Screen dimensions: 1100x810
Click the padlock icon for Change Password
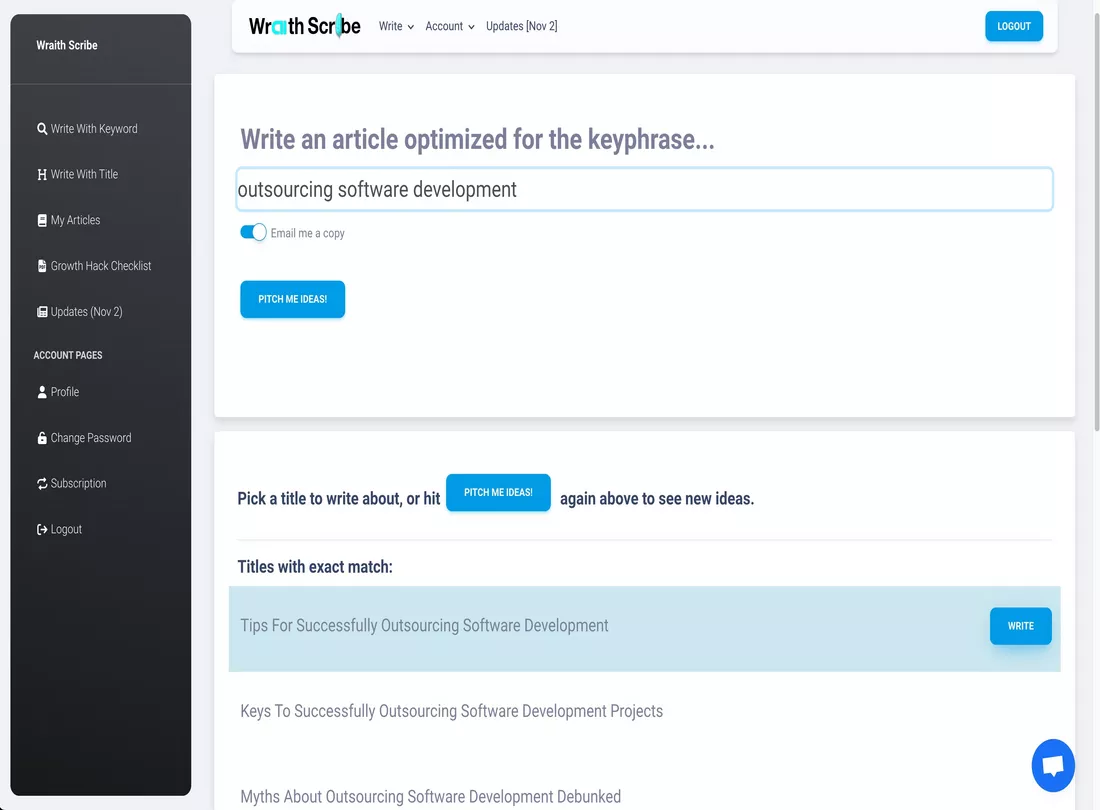42,438
